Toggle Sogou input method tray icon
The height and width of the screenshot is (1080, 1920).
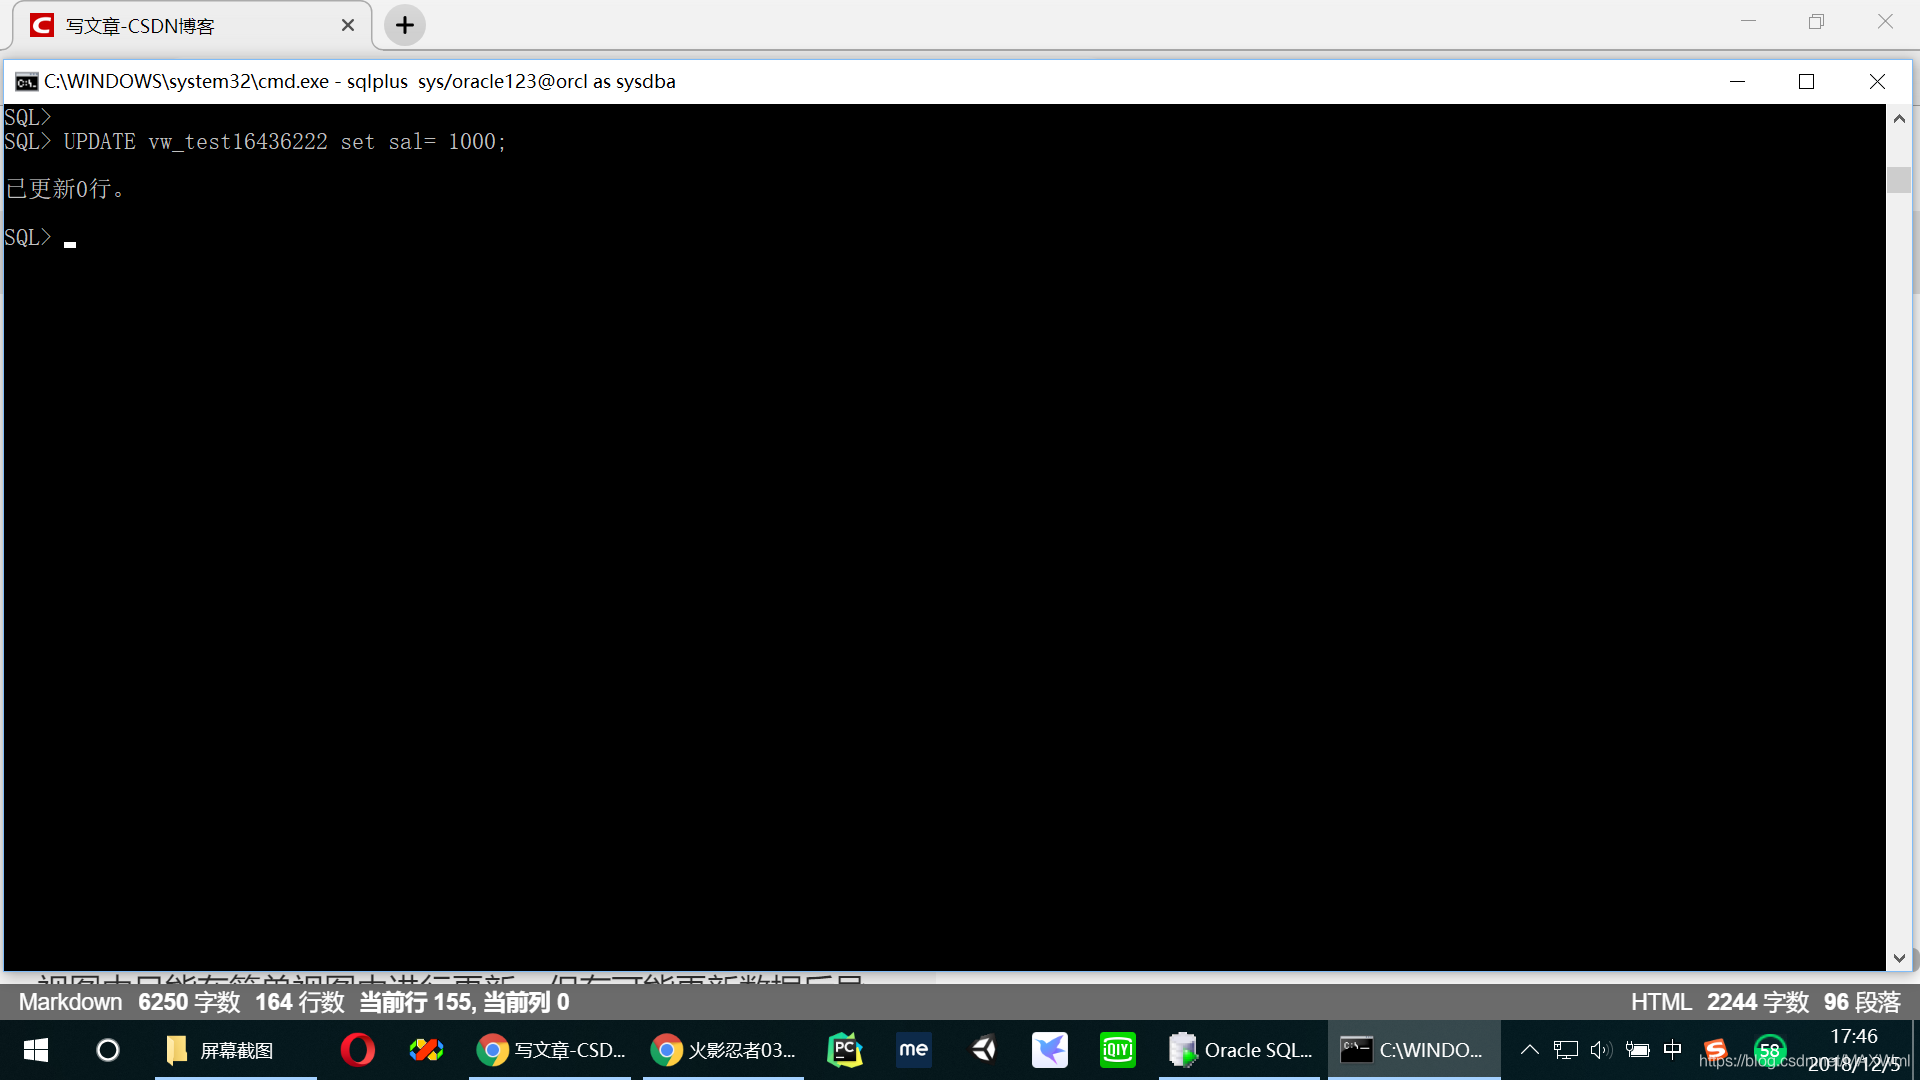(x=1716, y=1050)
